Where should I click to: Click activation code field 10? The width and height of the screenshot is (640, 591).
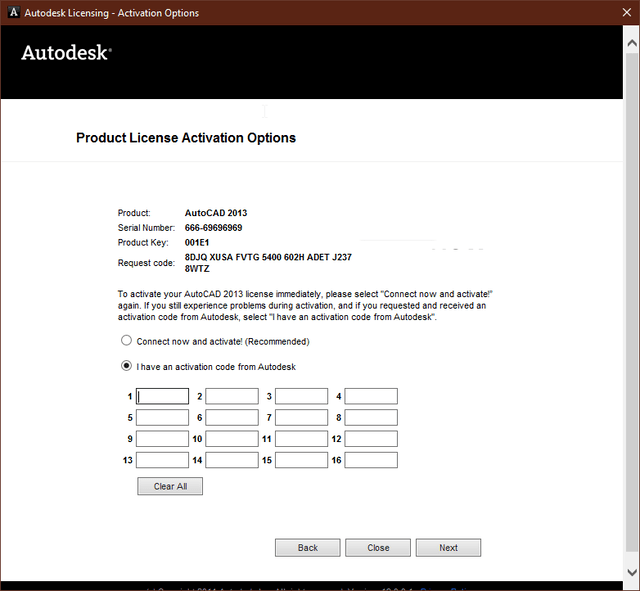[x=232, y=439]
